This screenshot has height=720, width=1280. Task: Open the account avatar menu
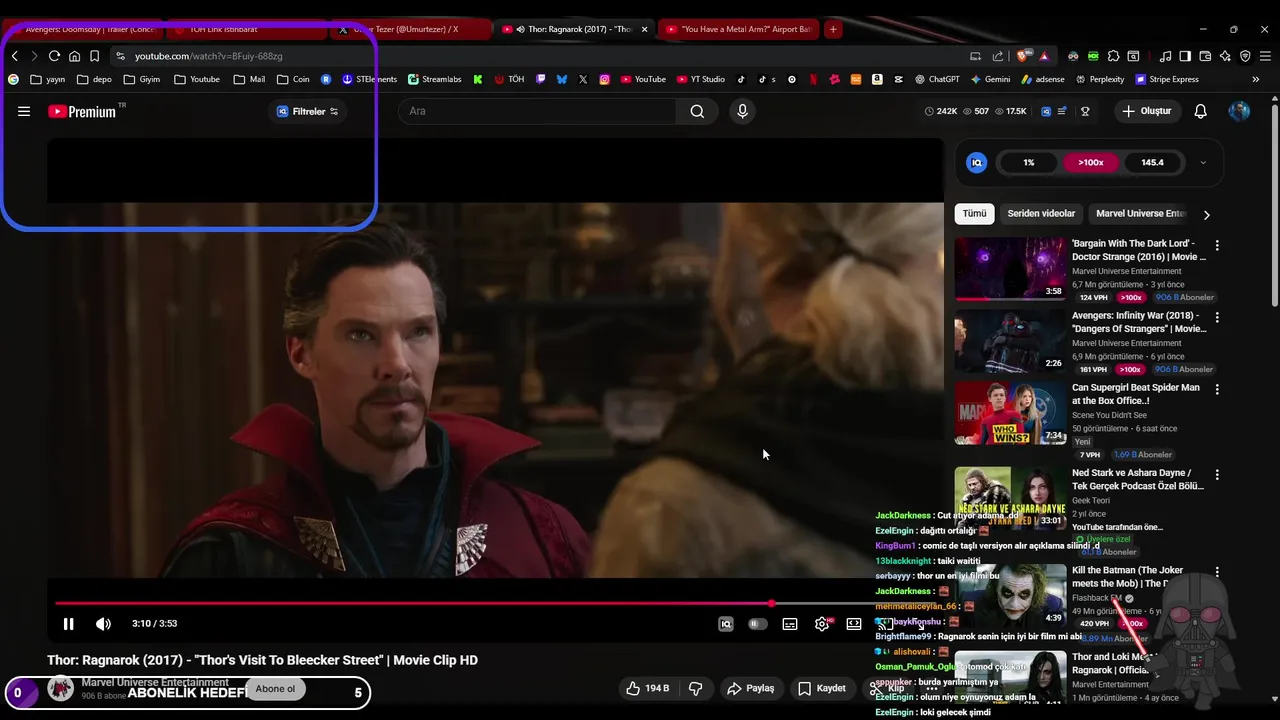[1239, 111]
